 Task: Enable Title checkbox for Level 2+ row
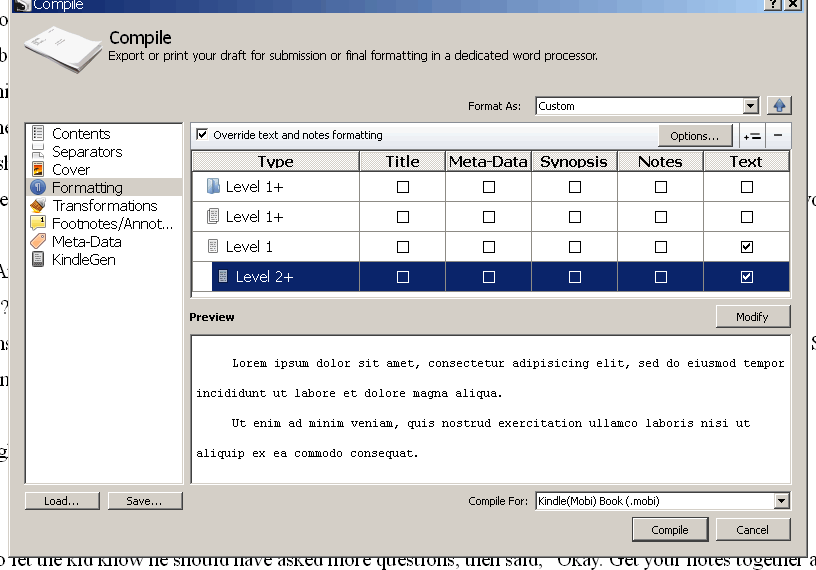(403, 277)
